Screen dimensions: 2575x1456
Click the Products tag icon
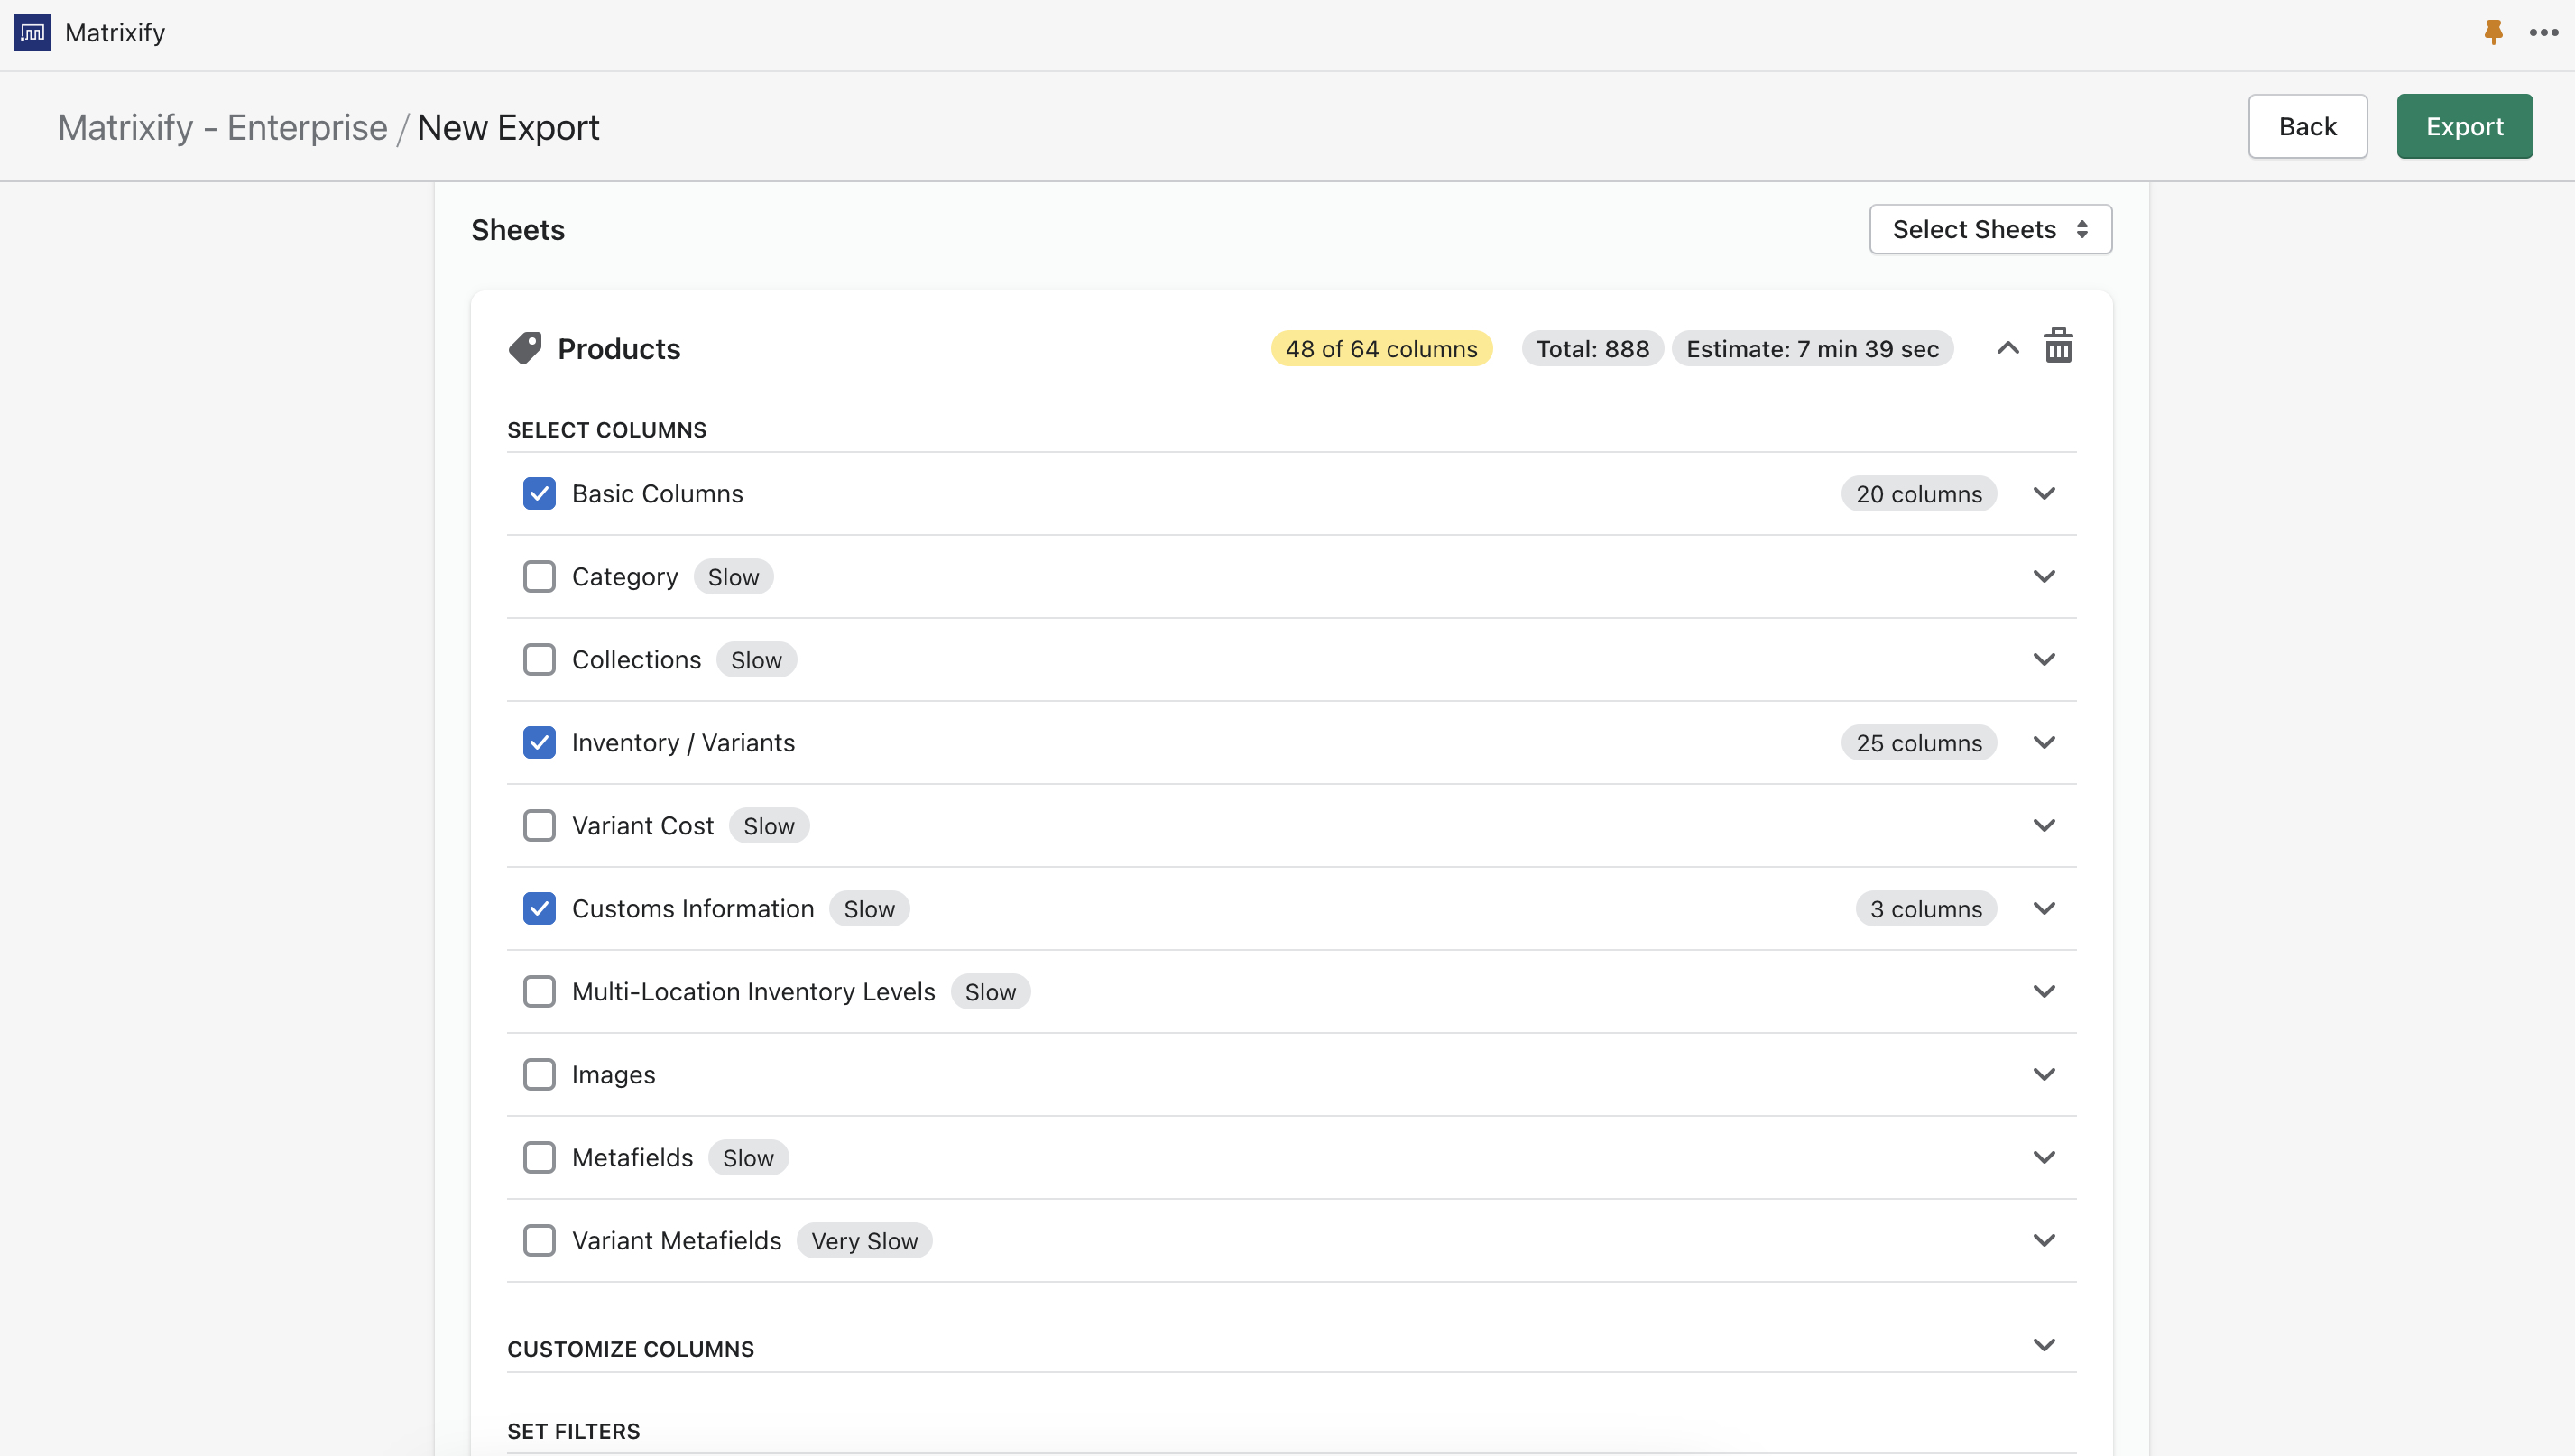point(525,348)
